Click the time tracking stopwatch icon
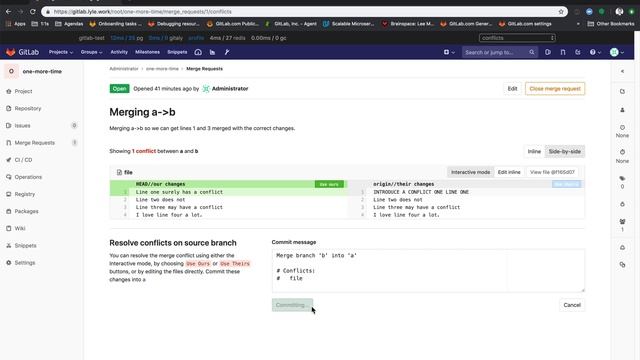This screenshot has width=640, height=360. pyautogui.click(x=622, y=152)
